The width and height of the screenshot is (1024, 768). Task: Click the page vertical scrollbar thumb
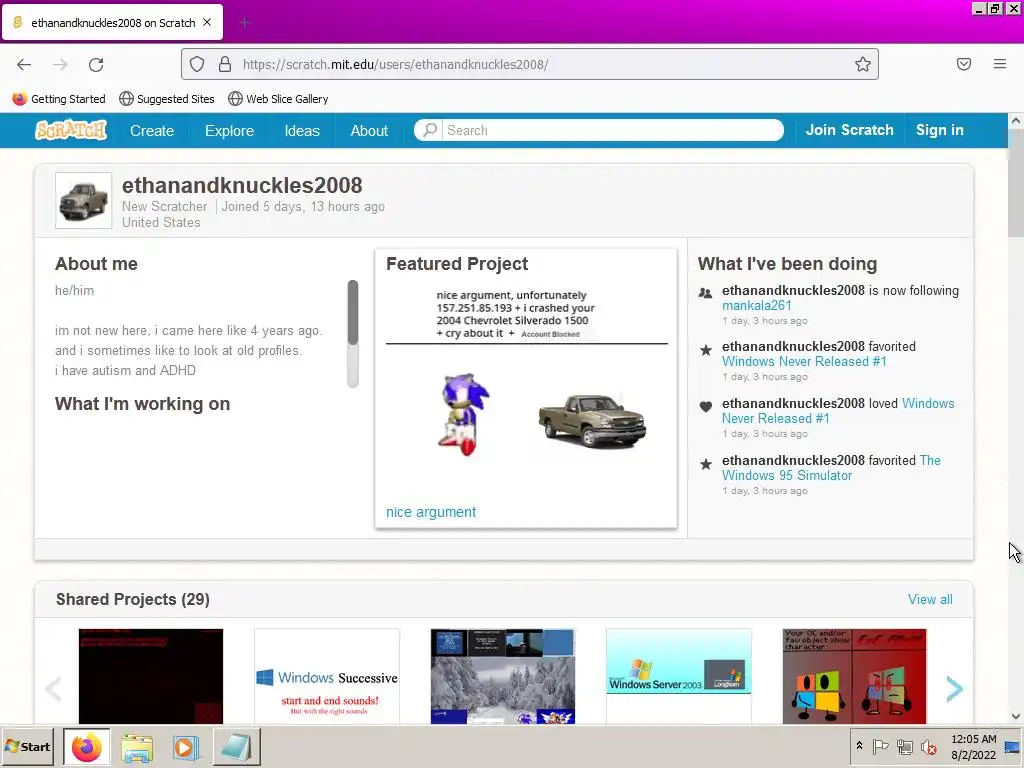point(1016,183)
